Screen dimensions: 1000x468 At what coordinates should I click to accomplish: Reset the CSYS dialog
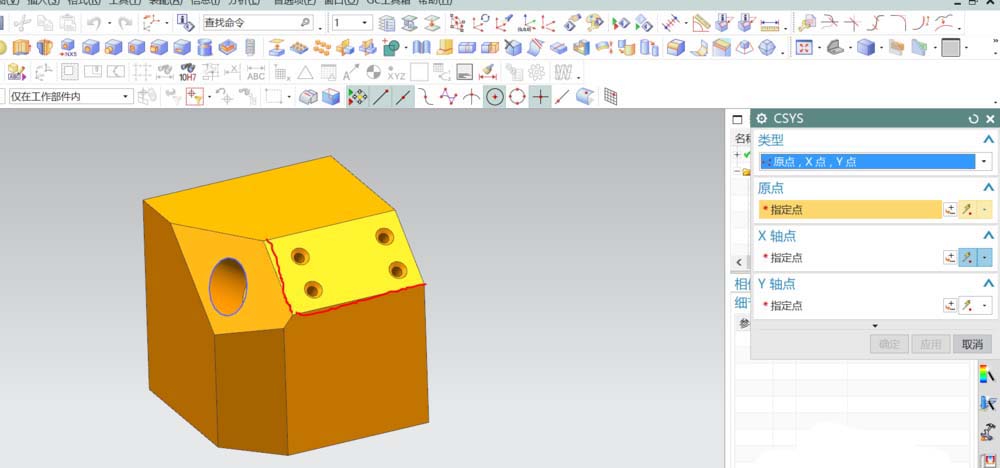[973, 119]
